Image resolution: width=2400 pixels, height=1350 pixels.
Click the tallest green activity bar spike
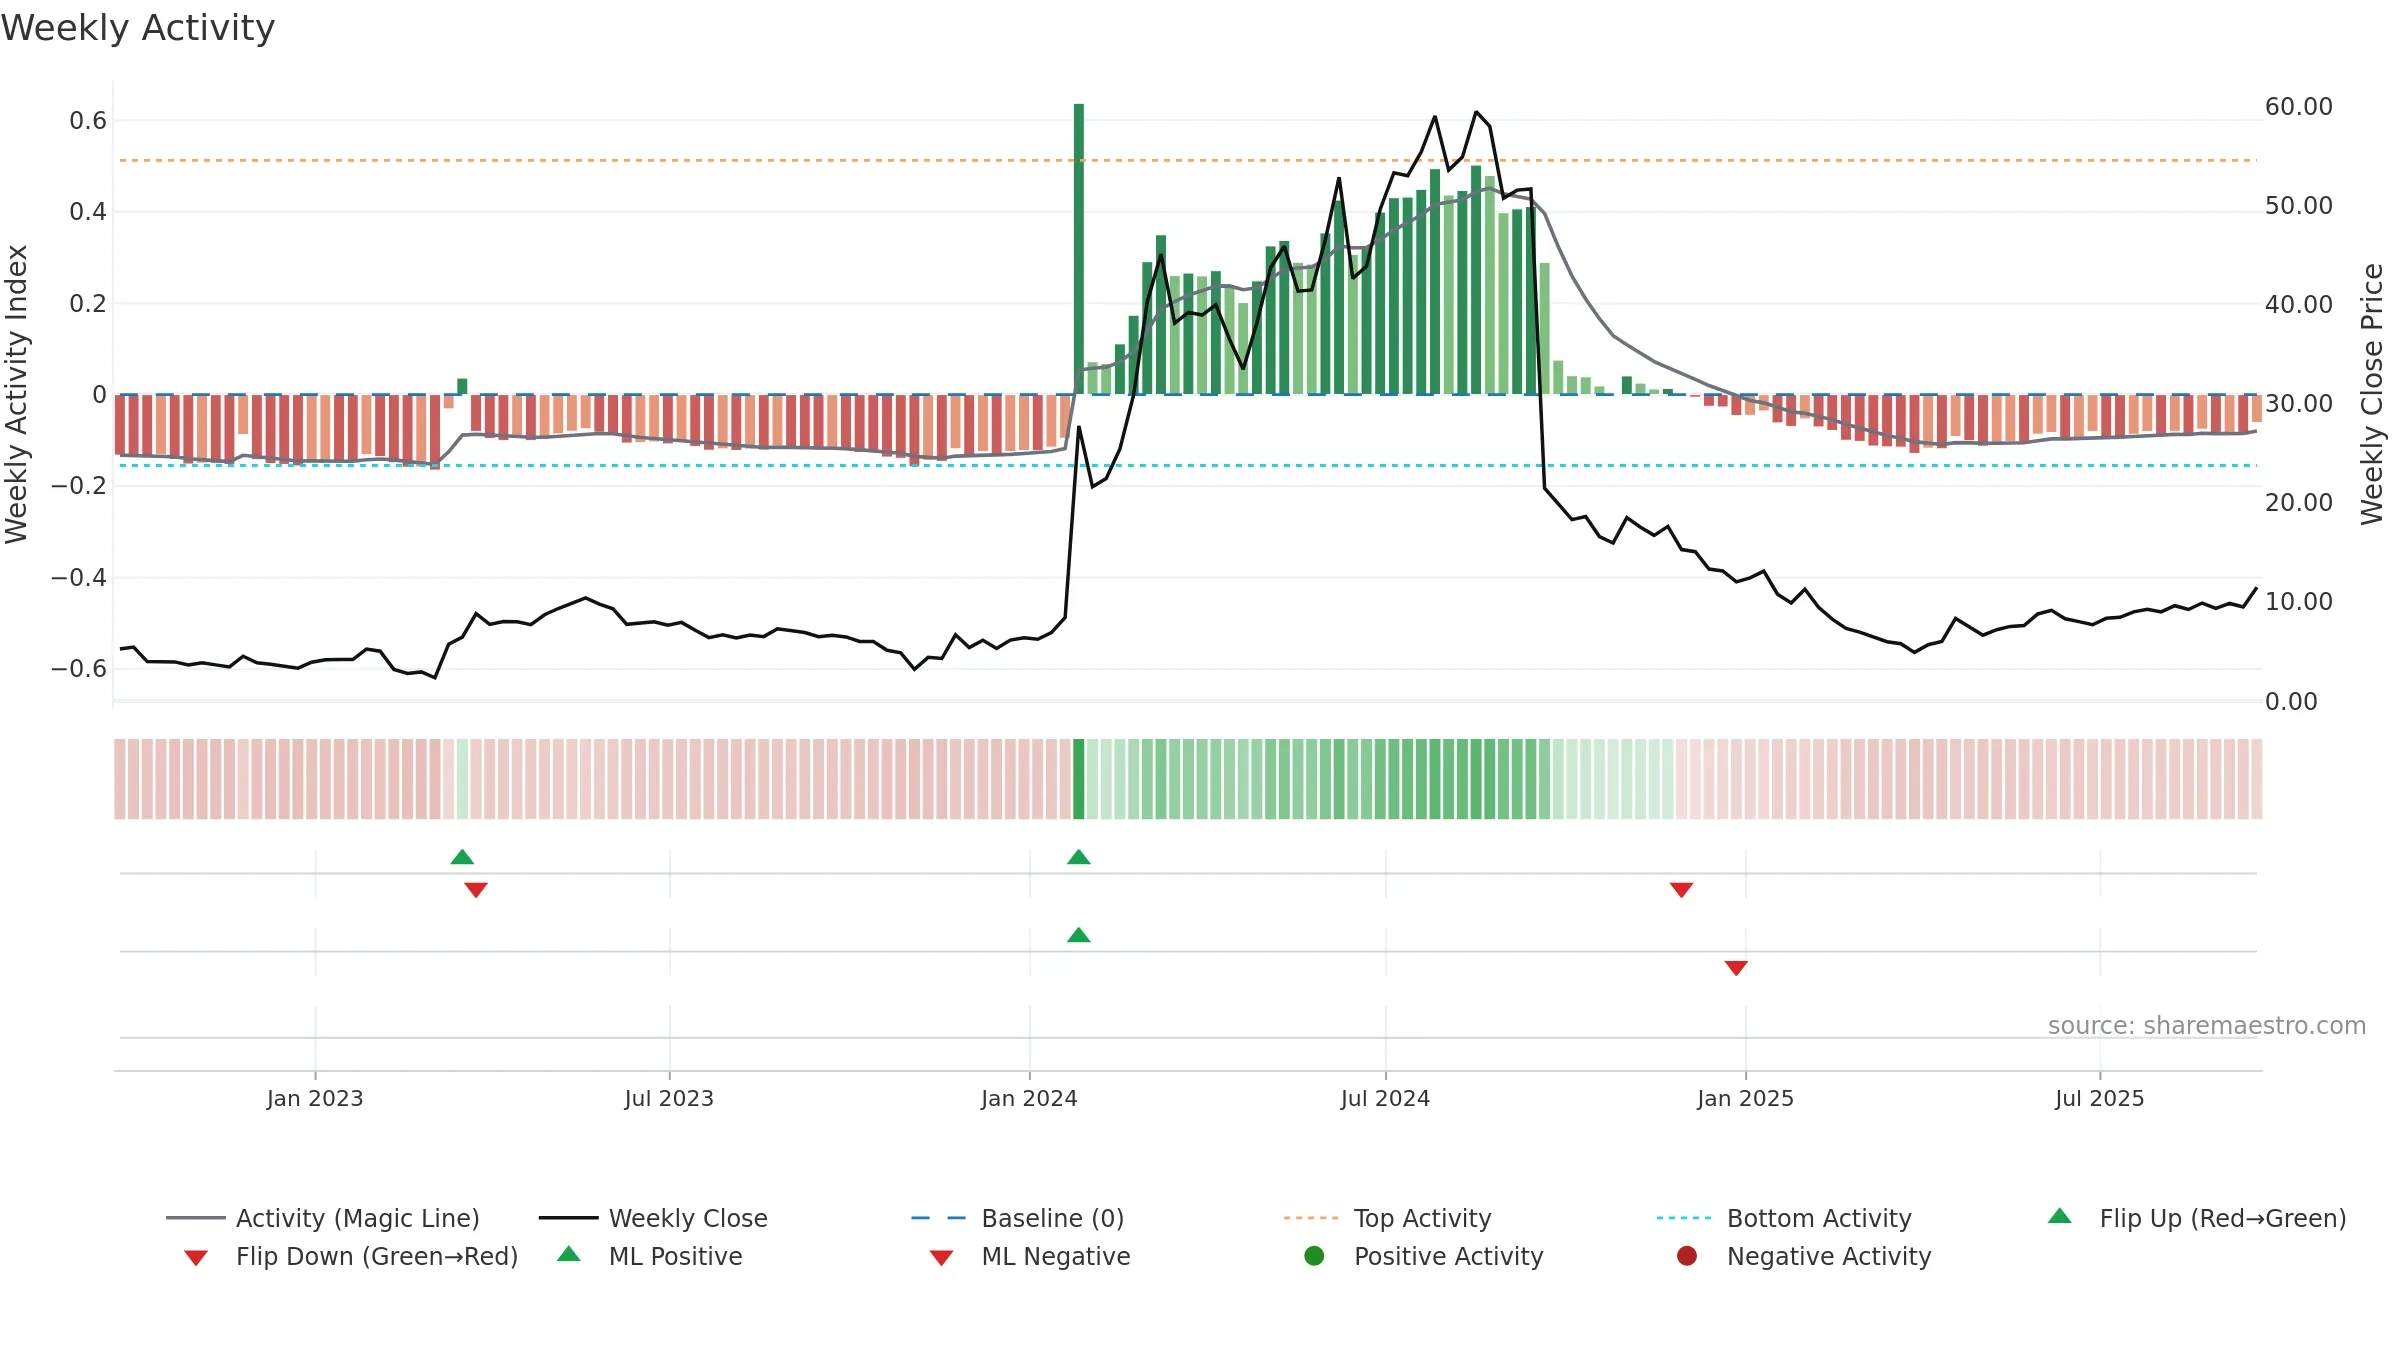point(1079,248)
